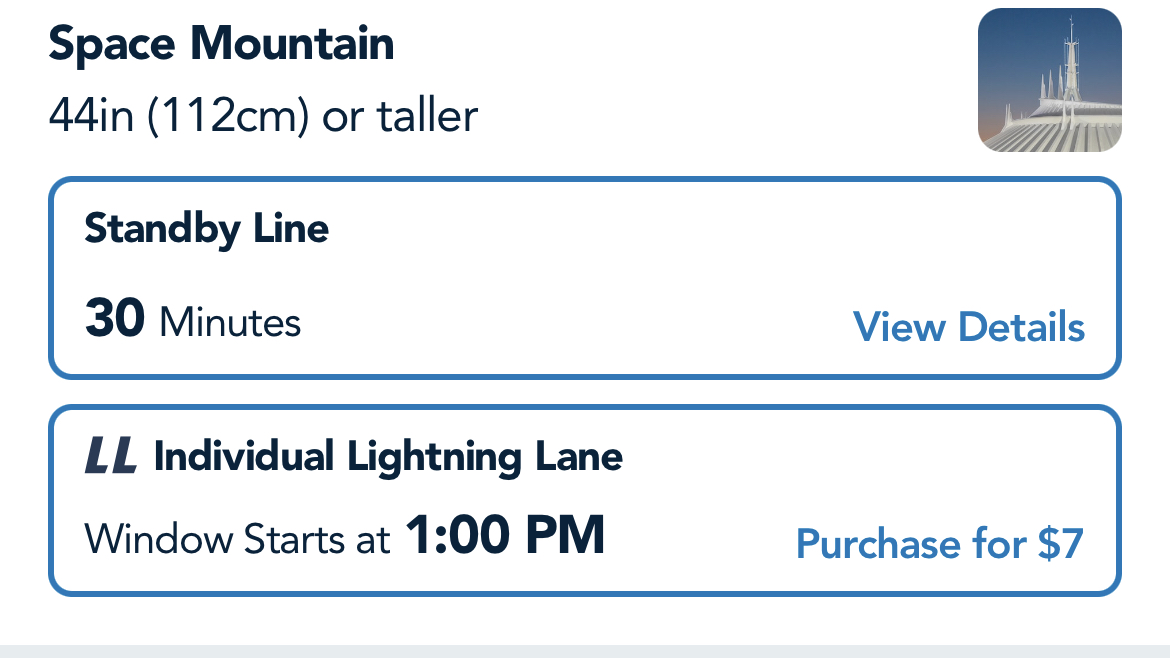
Task: Select the Individual Lightning Lane heading
Action: point(388,457)
